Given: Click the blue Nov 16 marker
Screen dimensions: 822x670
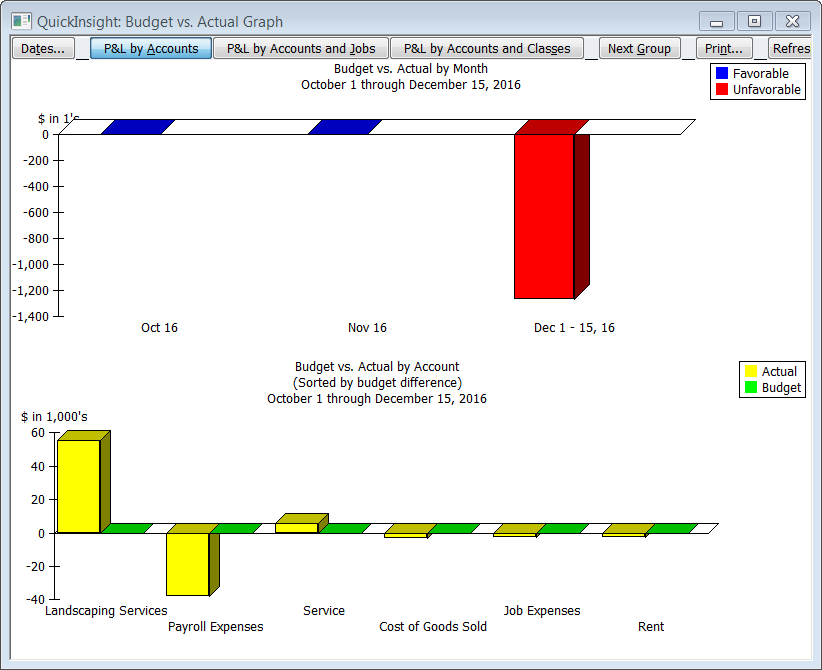Looking at the screenshot, I should click(x=345, y=127).
